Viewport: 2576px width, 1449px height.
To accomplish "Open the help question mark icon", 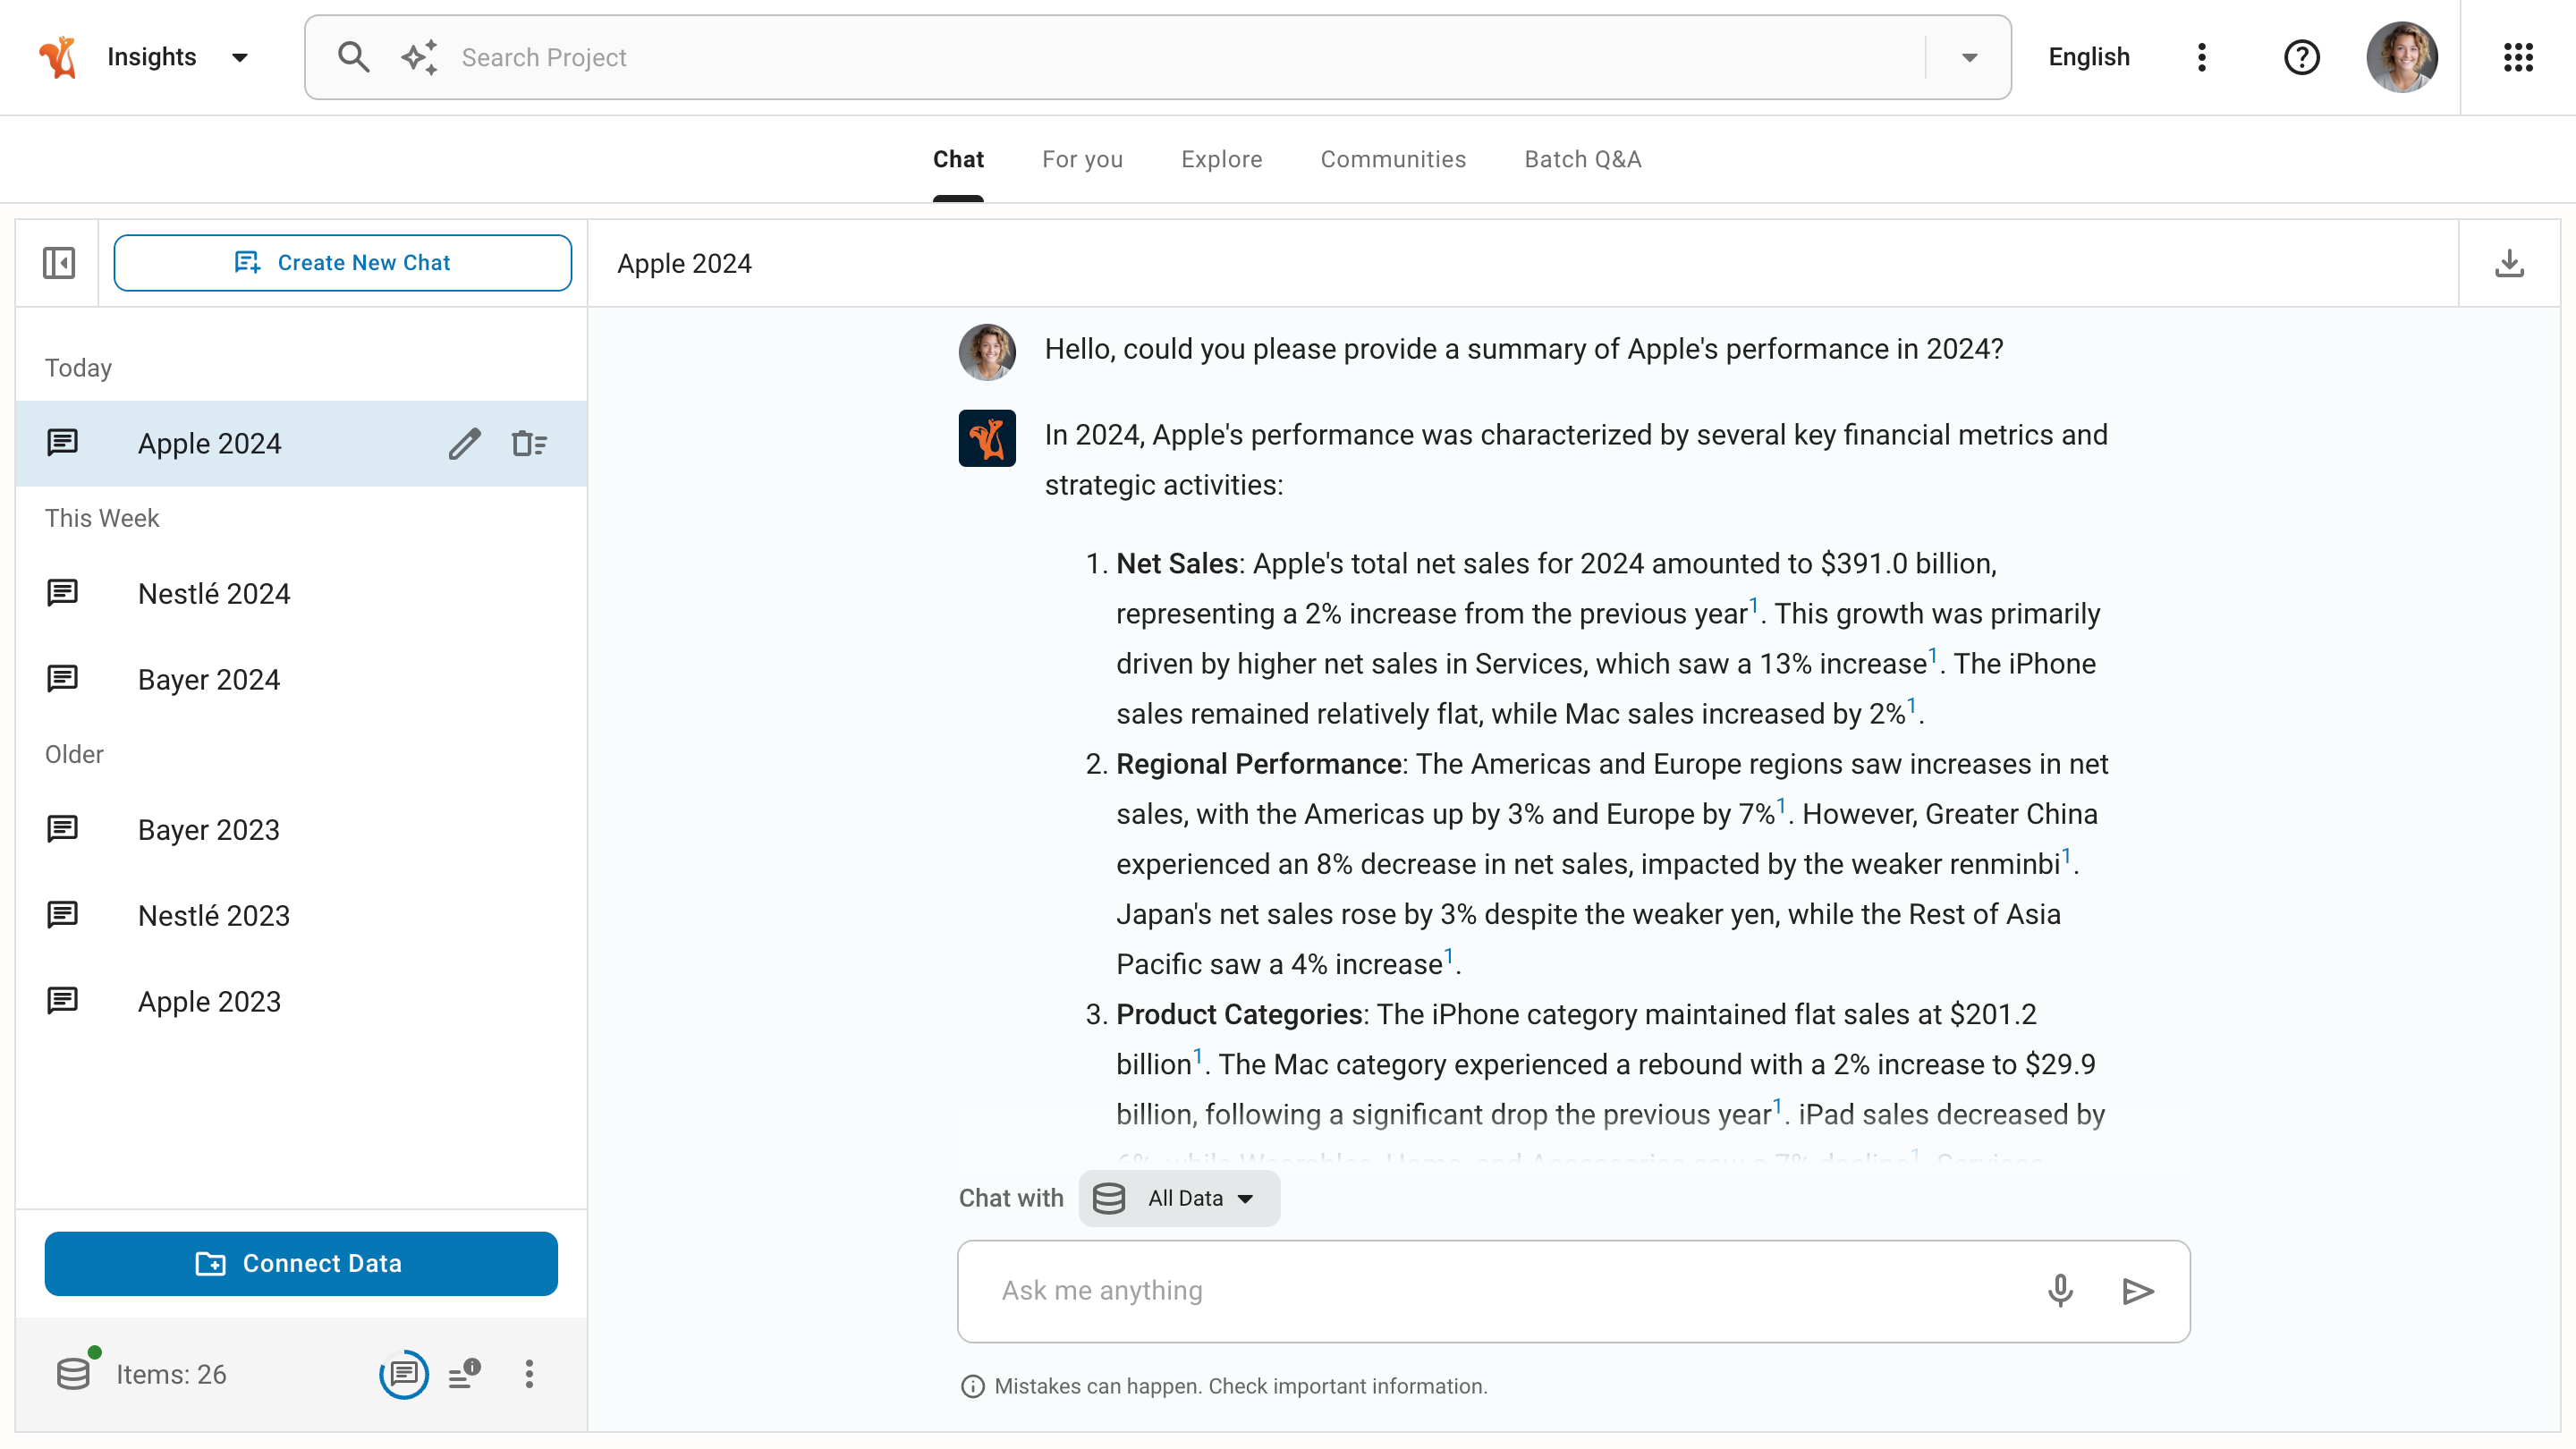I will tap(2301, 57).
